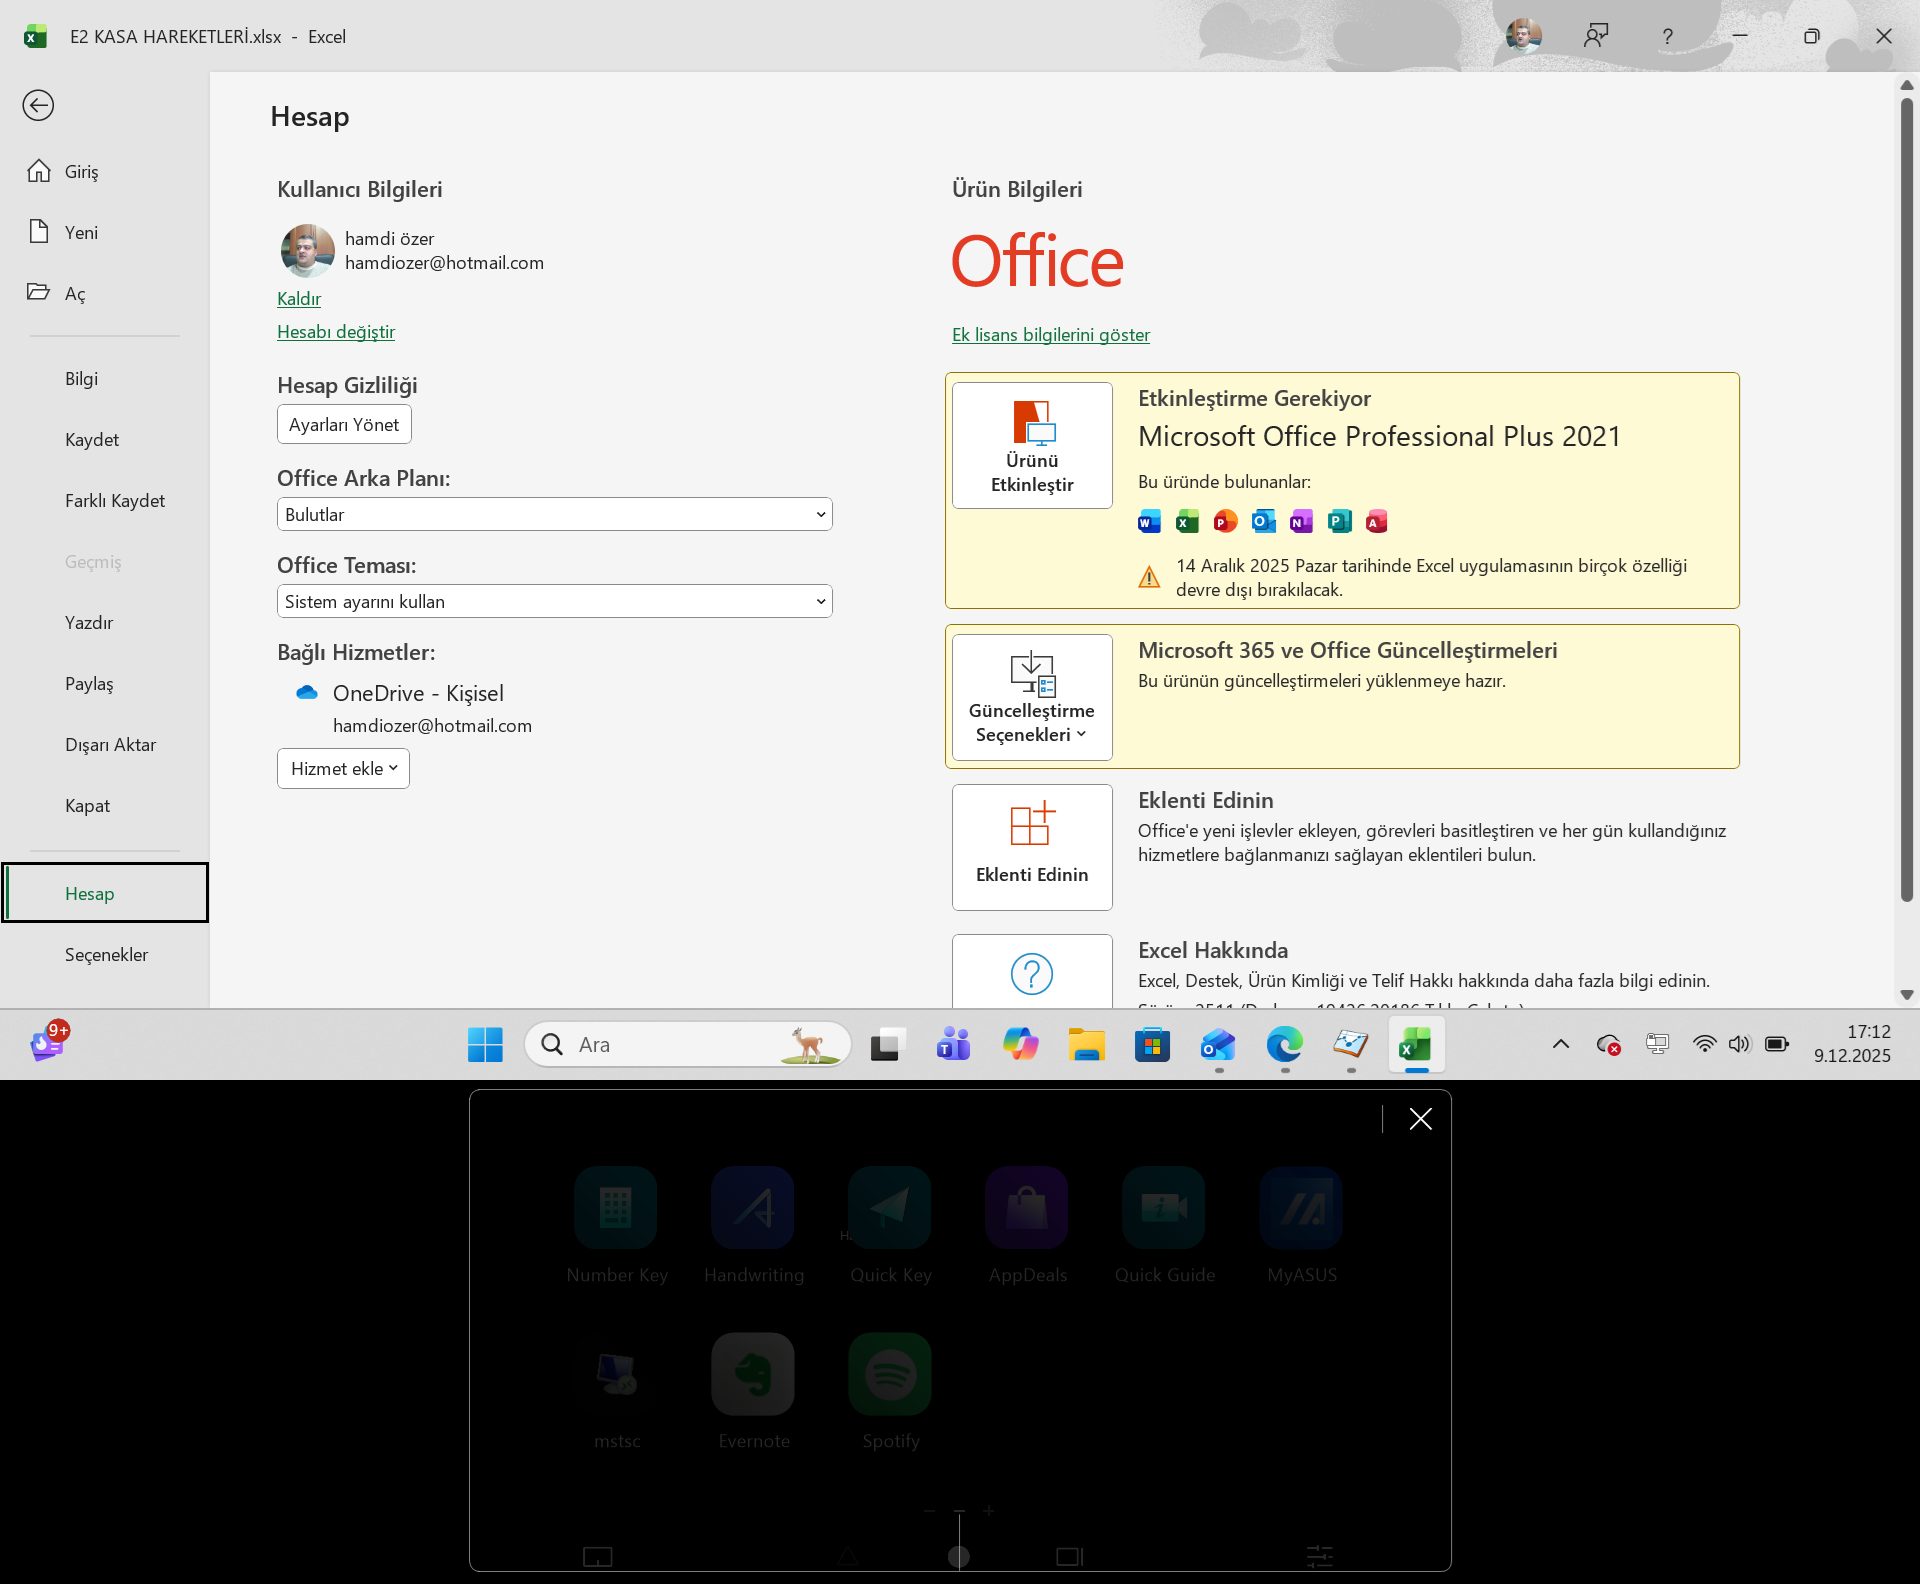Open Help with the question mark icon

[x=1667, y=36]
